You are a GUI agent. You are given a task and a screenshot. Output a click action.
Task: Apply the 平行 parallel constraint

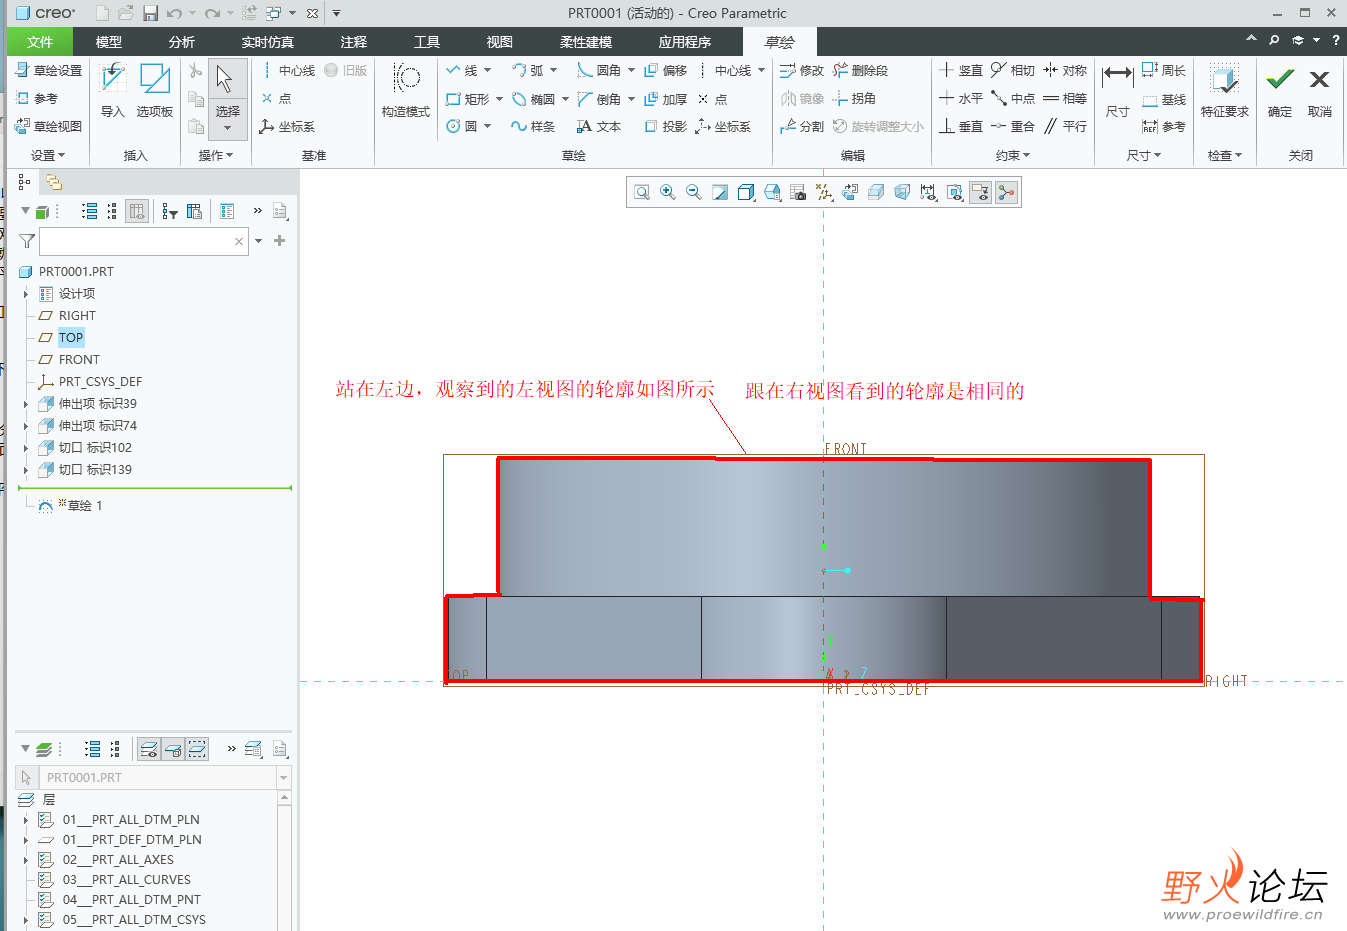(1065, 127)
